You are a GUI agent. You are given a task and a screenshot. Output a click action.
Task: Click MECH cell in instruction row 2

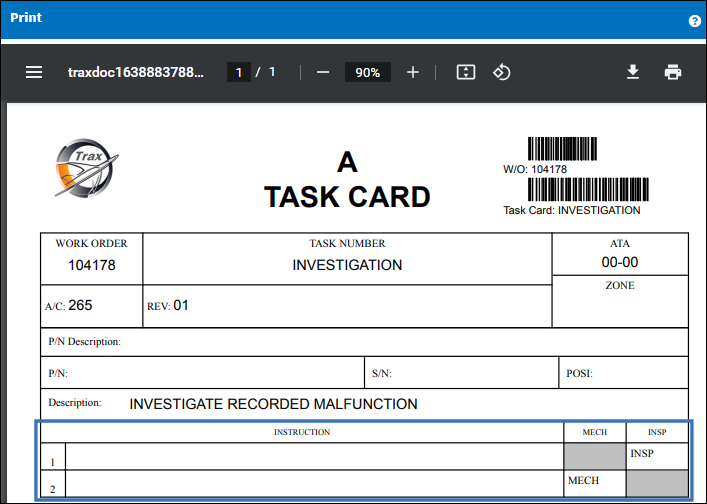(x=595, y=484)
